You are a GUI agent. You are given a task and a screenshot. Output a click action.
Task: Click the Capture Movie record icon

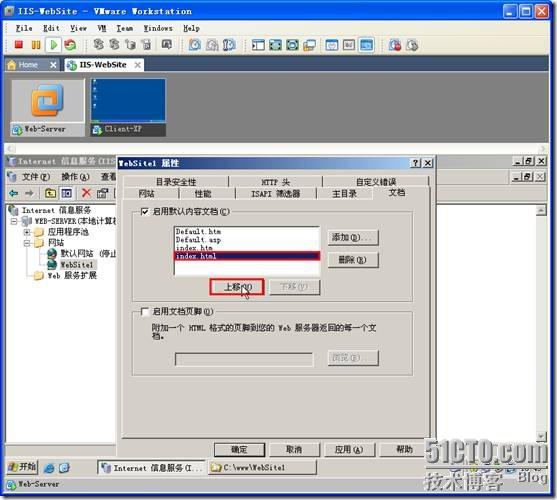[395, 45]
